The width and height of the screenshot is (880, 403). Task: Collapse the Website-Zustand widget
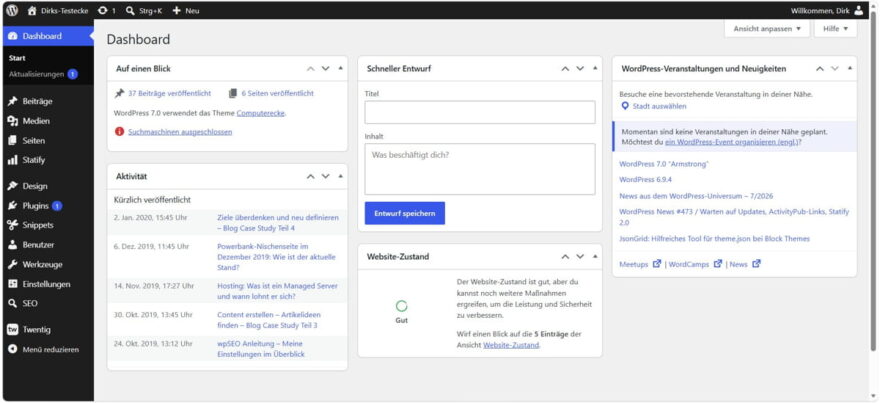coord(595,257)
